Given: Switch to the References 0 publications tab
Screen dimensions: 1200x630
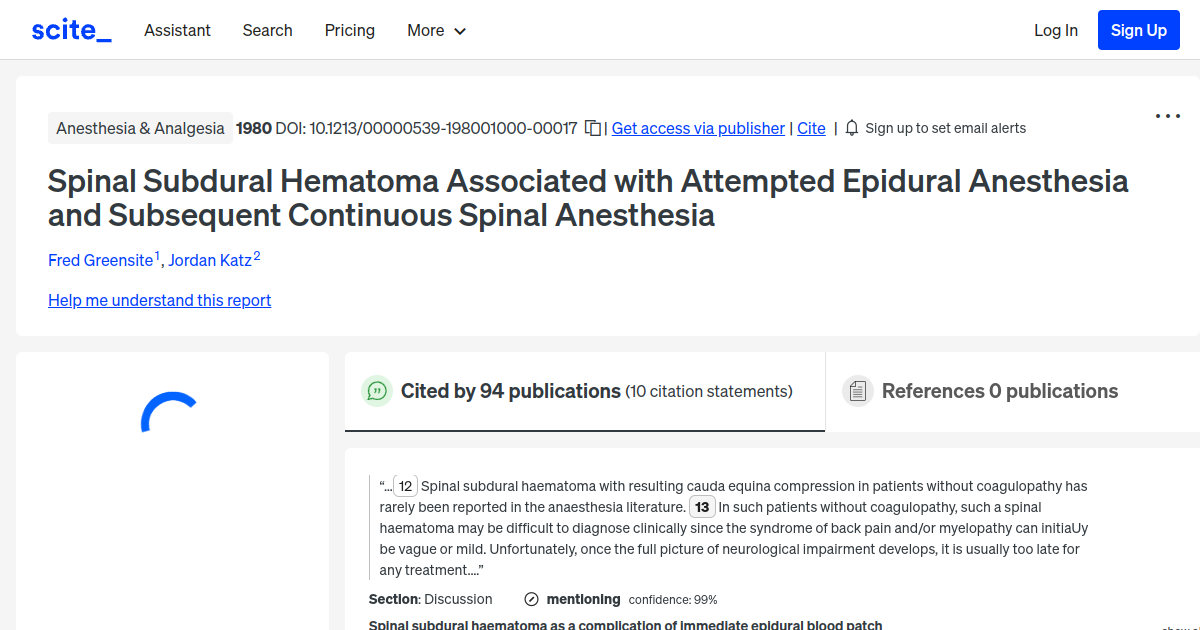Looking at the screenshot, I should click(x=999, y=391).
